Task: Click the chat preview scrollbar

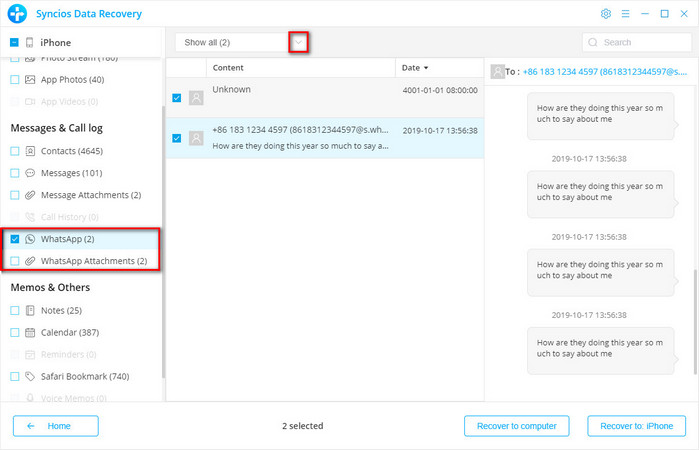Action: tap(695, 321)
